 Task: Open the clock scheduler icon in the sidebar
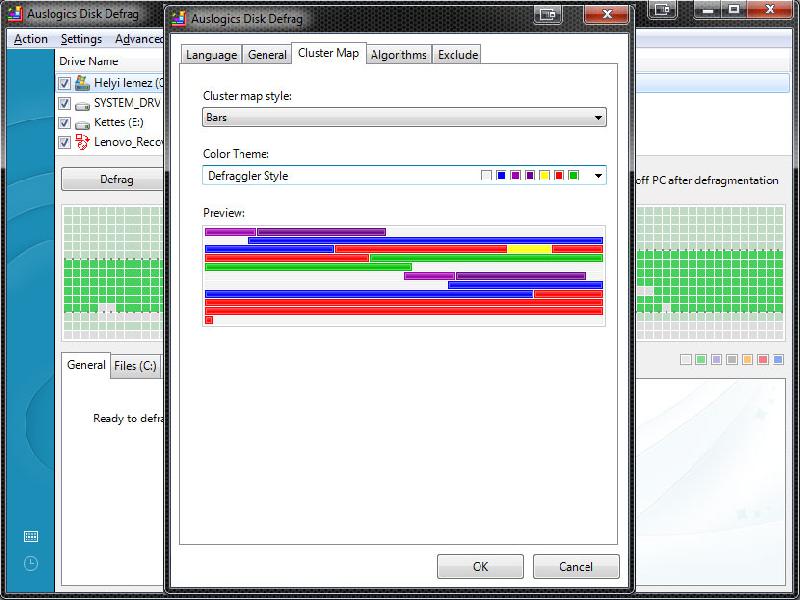coord(31,563)
